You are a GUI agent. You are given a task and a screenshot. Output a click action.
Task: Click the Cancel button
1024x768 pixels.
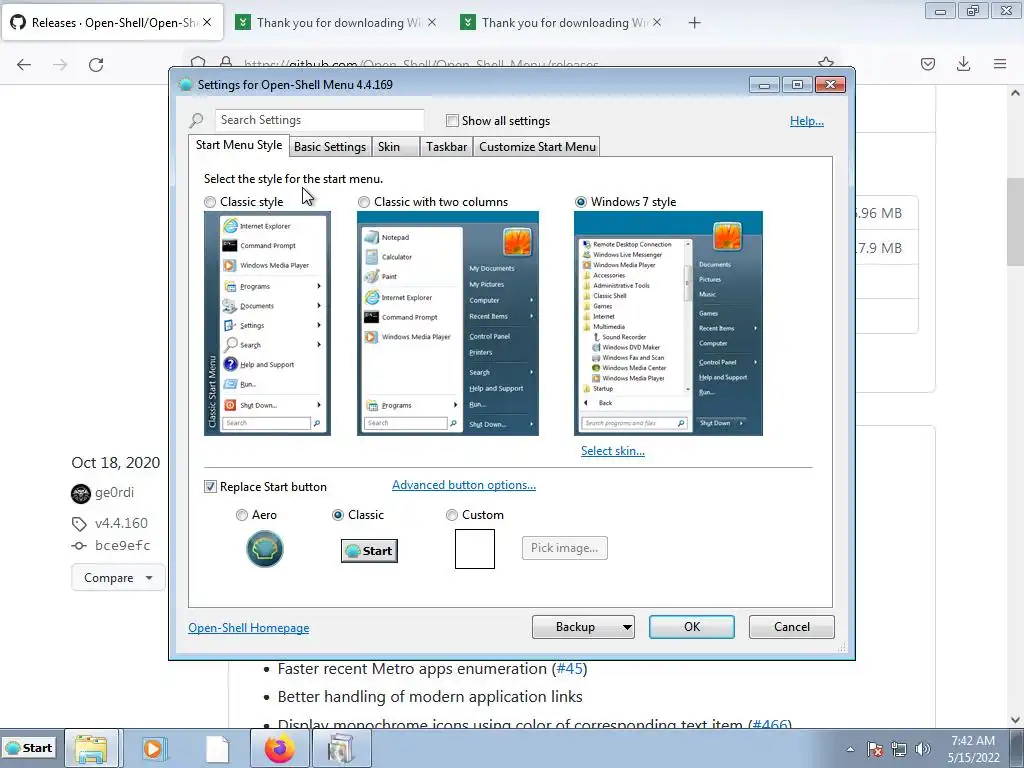792,627
